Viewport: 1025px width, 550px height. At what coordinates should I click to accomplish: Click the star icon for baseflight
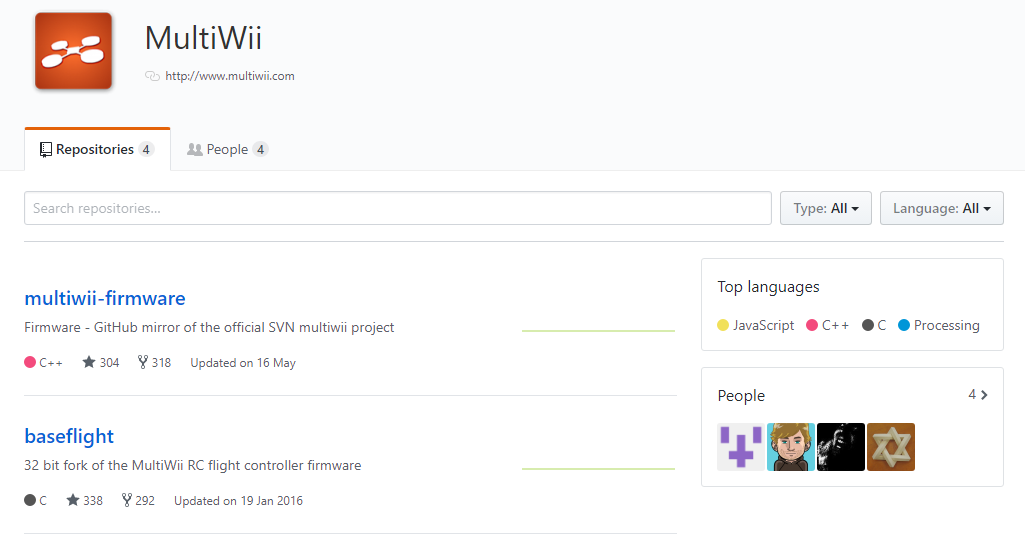click(x=73, y=500)
